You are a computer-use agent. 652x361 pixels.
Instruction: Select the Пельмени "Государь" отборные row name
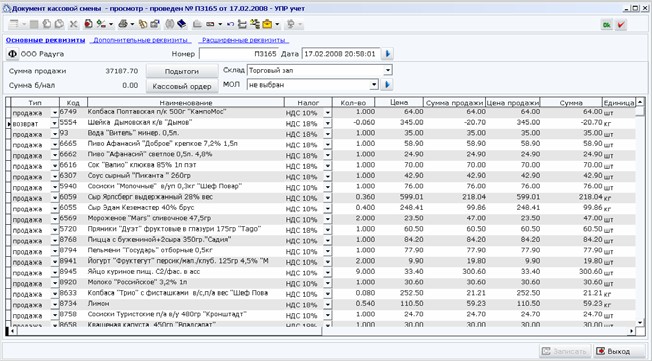pos(186,250)
